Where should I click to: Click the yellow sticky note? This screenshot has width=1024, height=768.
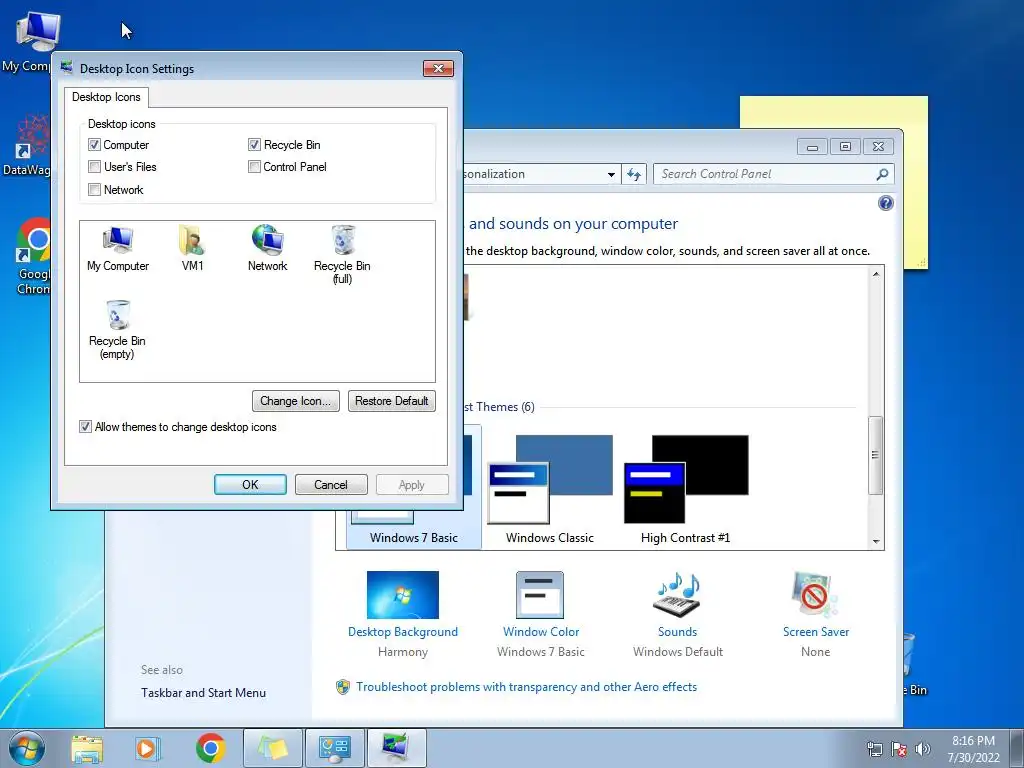pos(833,113)
